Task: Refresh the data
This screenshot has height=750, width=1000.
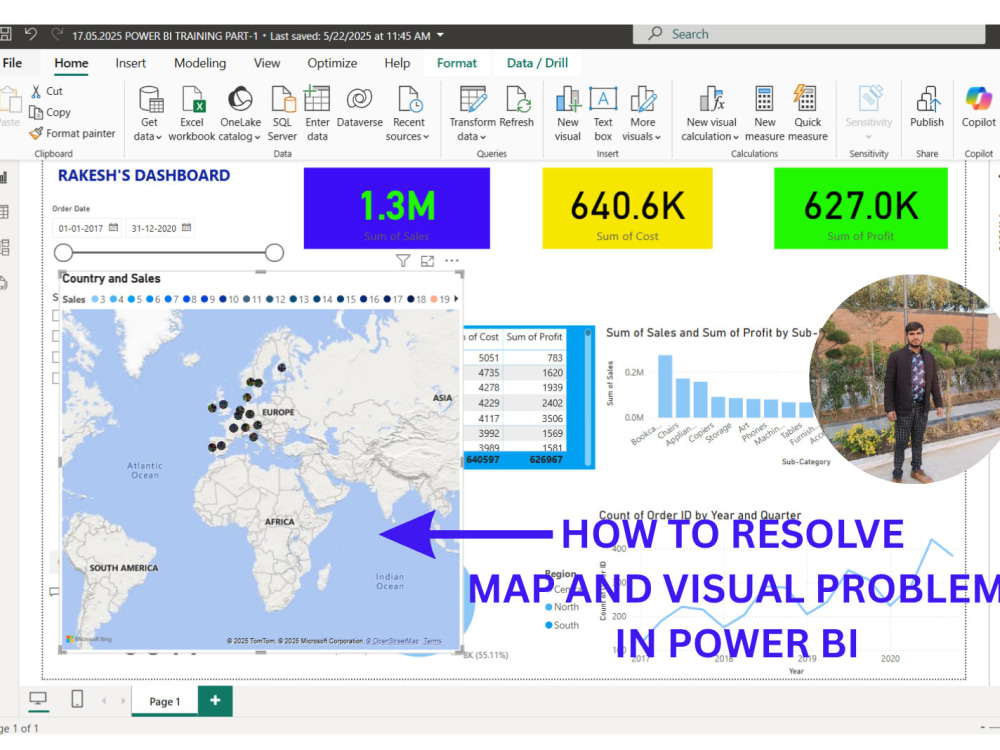Action: coord(517,107)
